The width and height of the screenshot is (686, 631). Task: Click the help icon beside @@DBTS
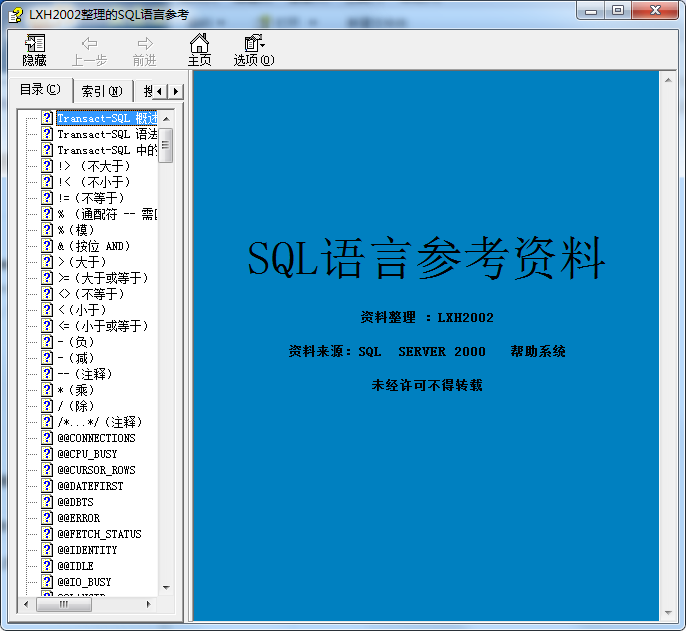point(47,502)
